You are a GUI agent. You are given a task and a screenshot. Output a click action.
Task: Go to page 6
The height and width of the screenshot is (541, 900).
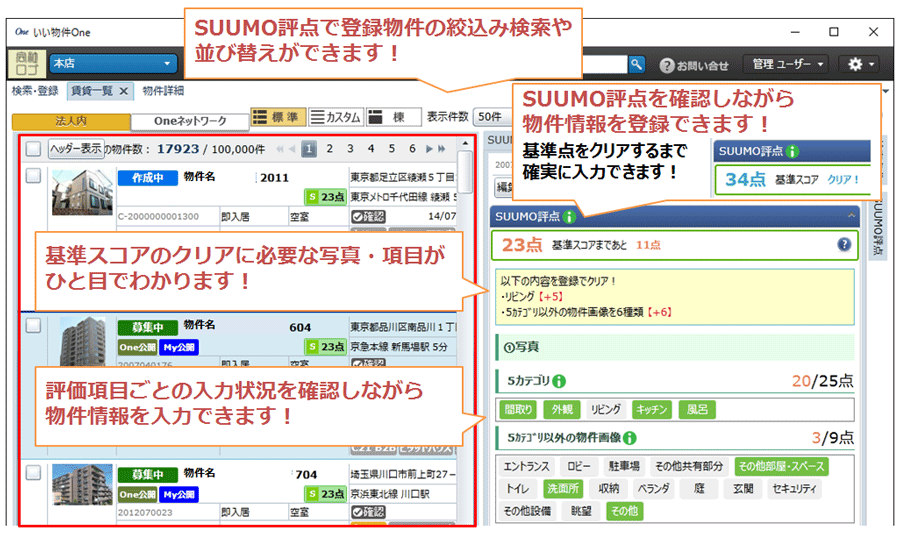tap(412, 149)
